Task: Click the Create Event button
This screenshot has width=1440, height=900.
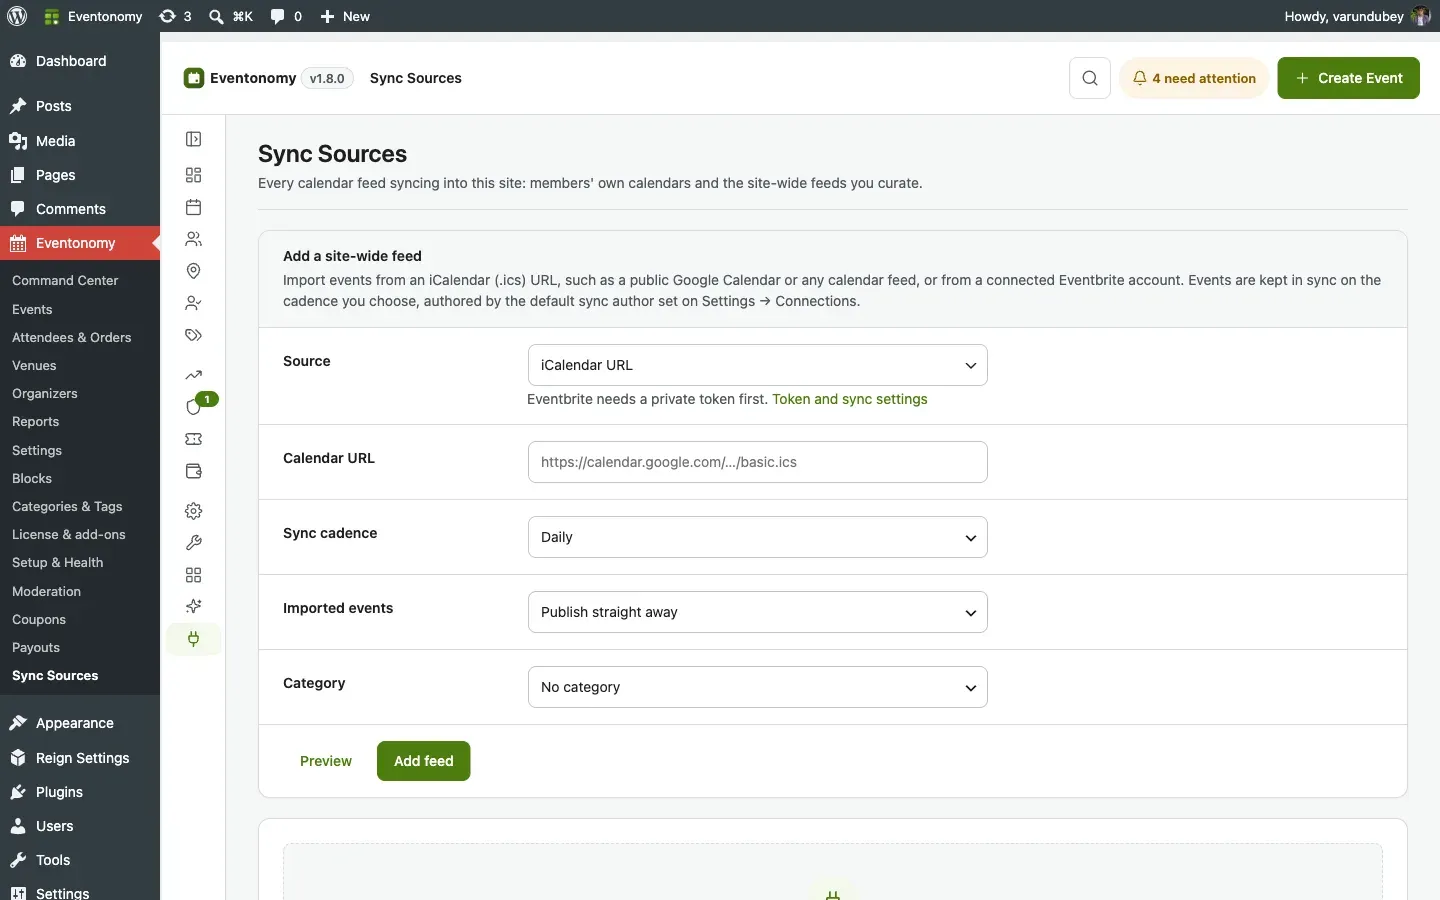Action: pyautogui.click(x=1349, y=78)
